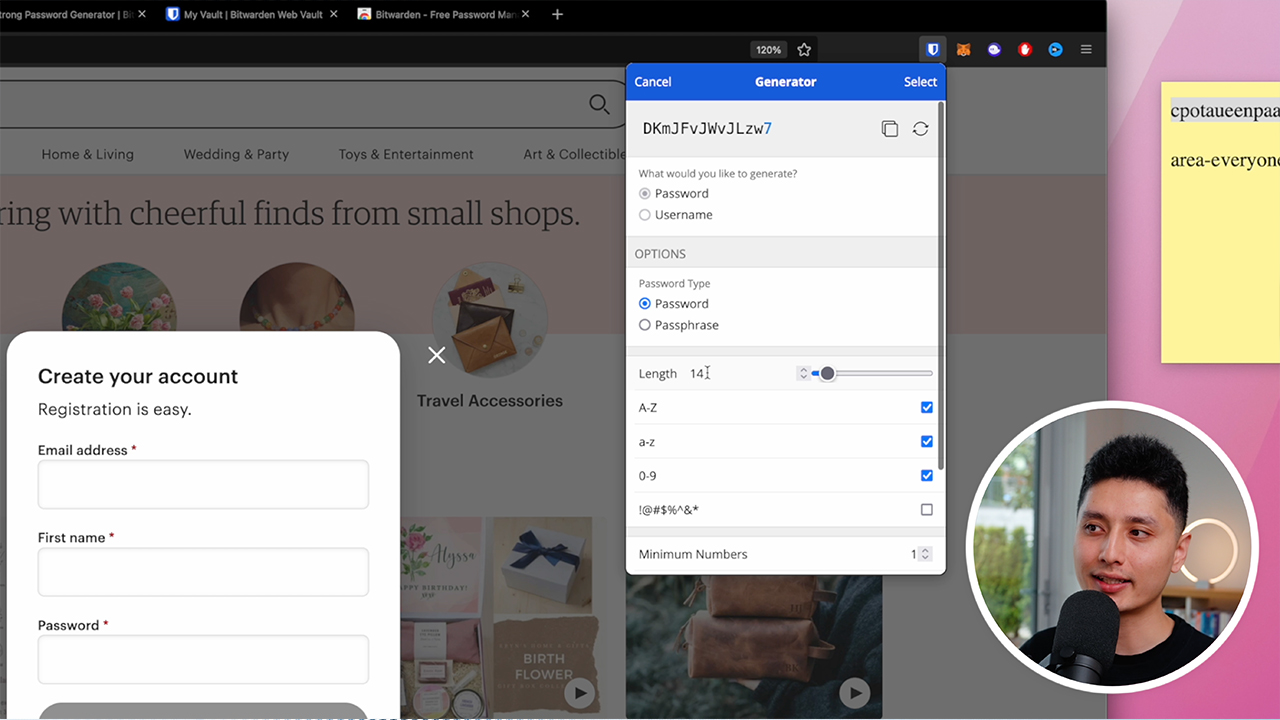Open the Alyssa birthday card thumbnail
This screenshot has height=720, width=1280.
pyautogui.click(x=443, y=565)
